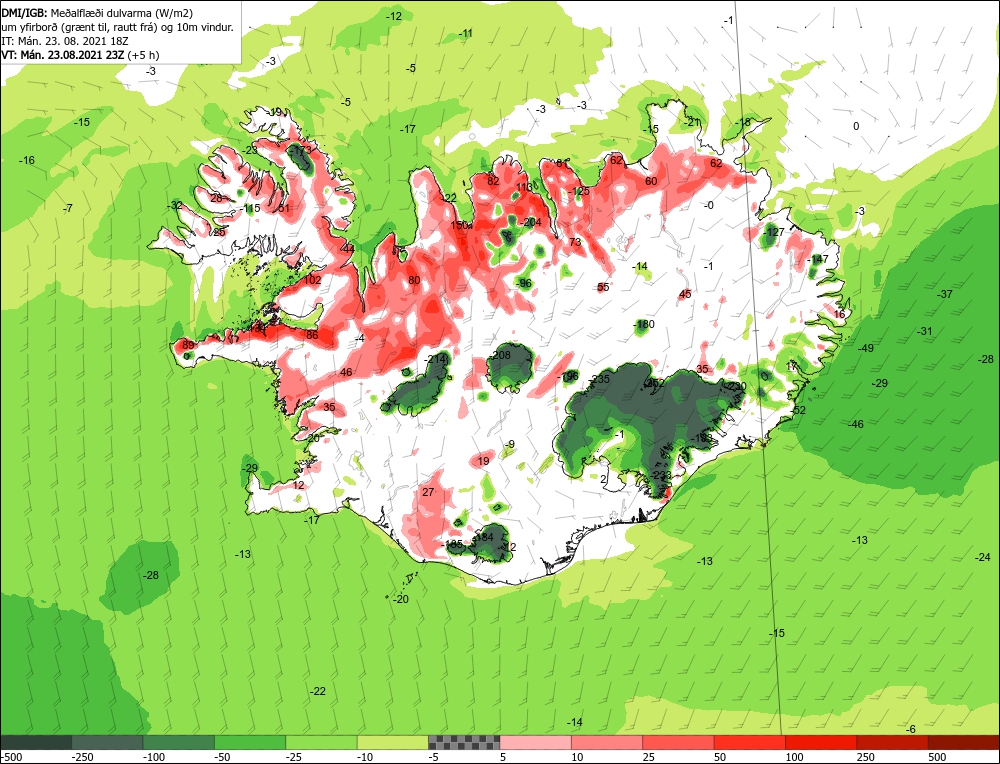Select the checkered swatch between -5 and 5
Viewport: 1000px width, 764px height.
(x=464, y=742)
